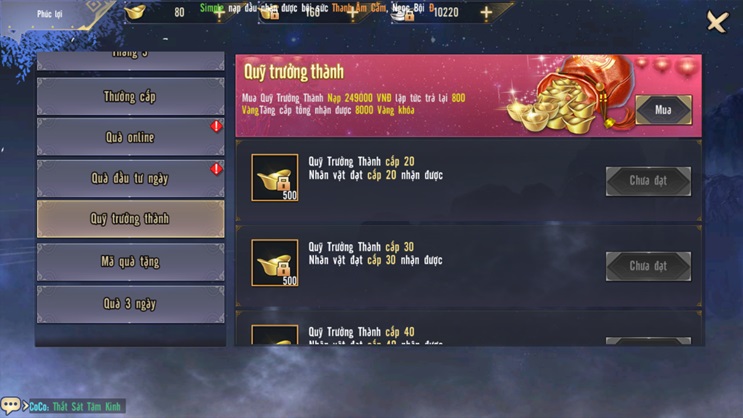The height and width of the screenshot is (418, 743).
Task: Open the Mã quà tặng tab
Action: click(x=130, y=262)
